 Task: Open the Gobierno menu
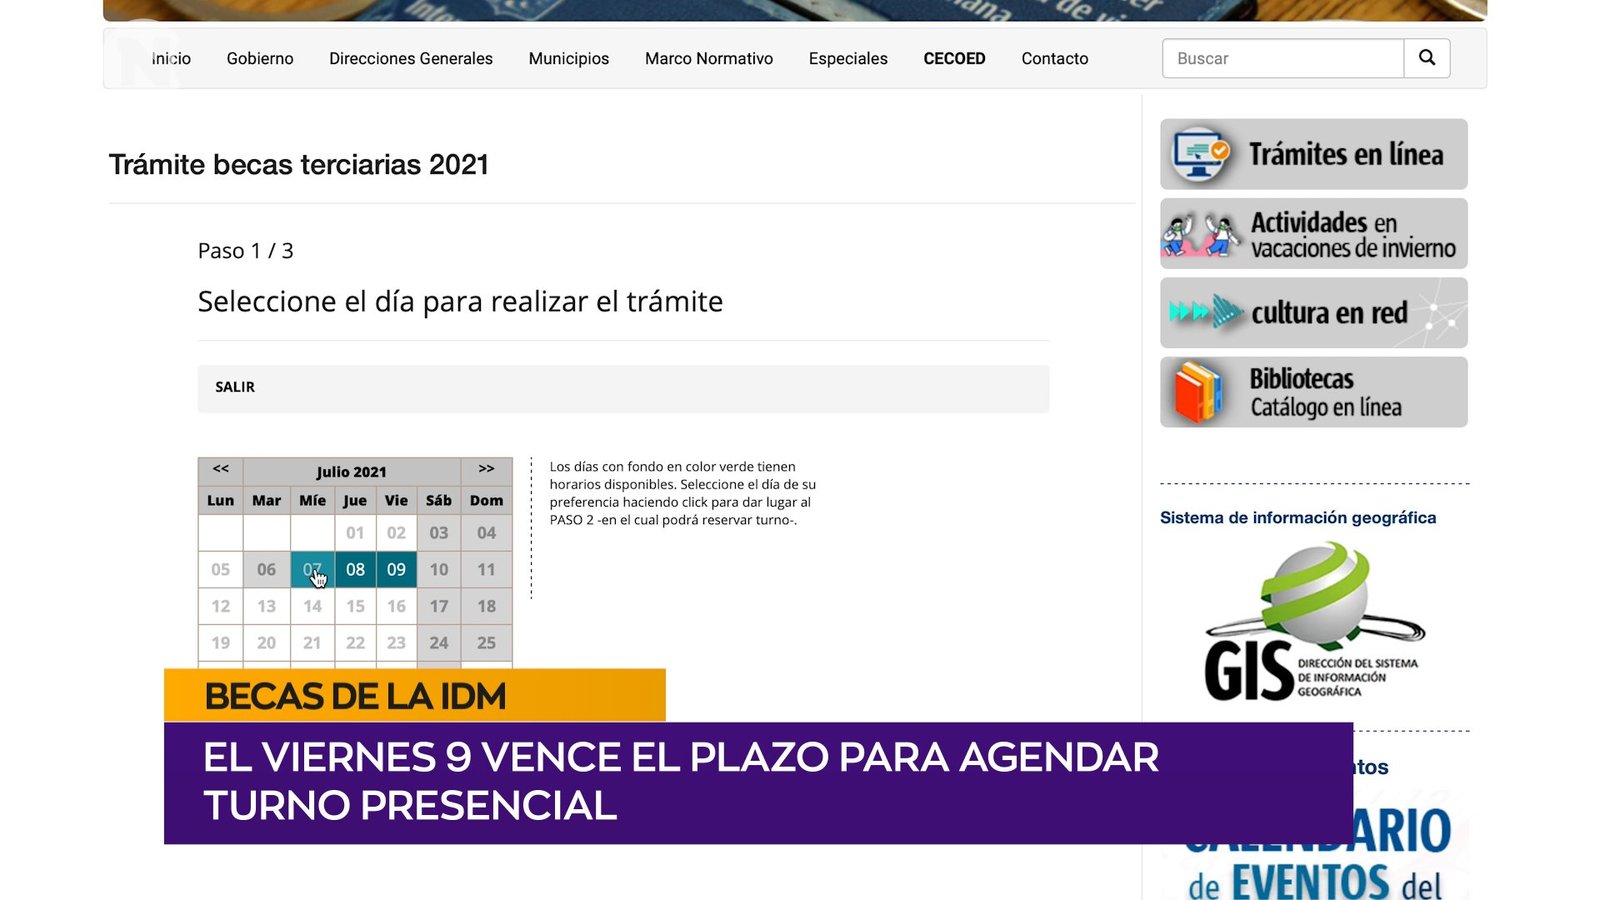click(x=260, y=59)
